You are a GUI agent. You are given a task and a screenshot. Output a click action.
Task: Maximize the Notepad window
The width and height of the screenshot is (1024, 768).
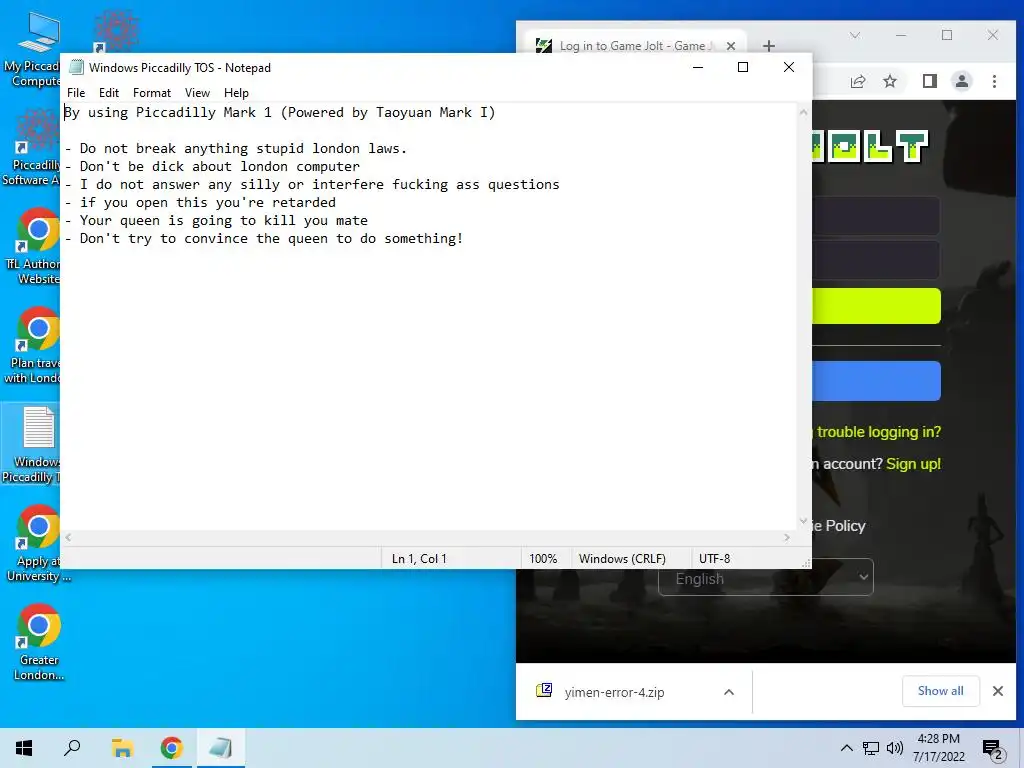tap(743, 67)
